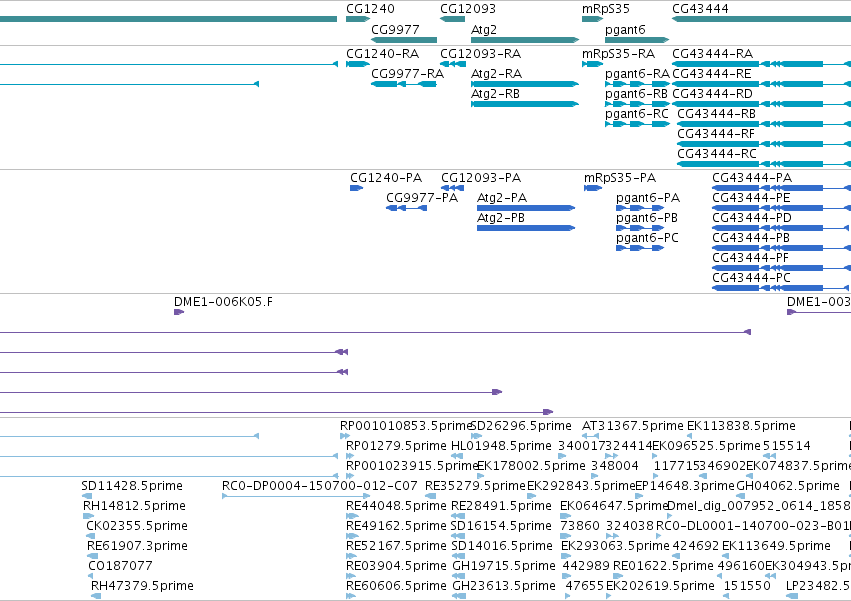Click protein CG12093-PA label
The image size is (851, 601).
pos(481,178)
